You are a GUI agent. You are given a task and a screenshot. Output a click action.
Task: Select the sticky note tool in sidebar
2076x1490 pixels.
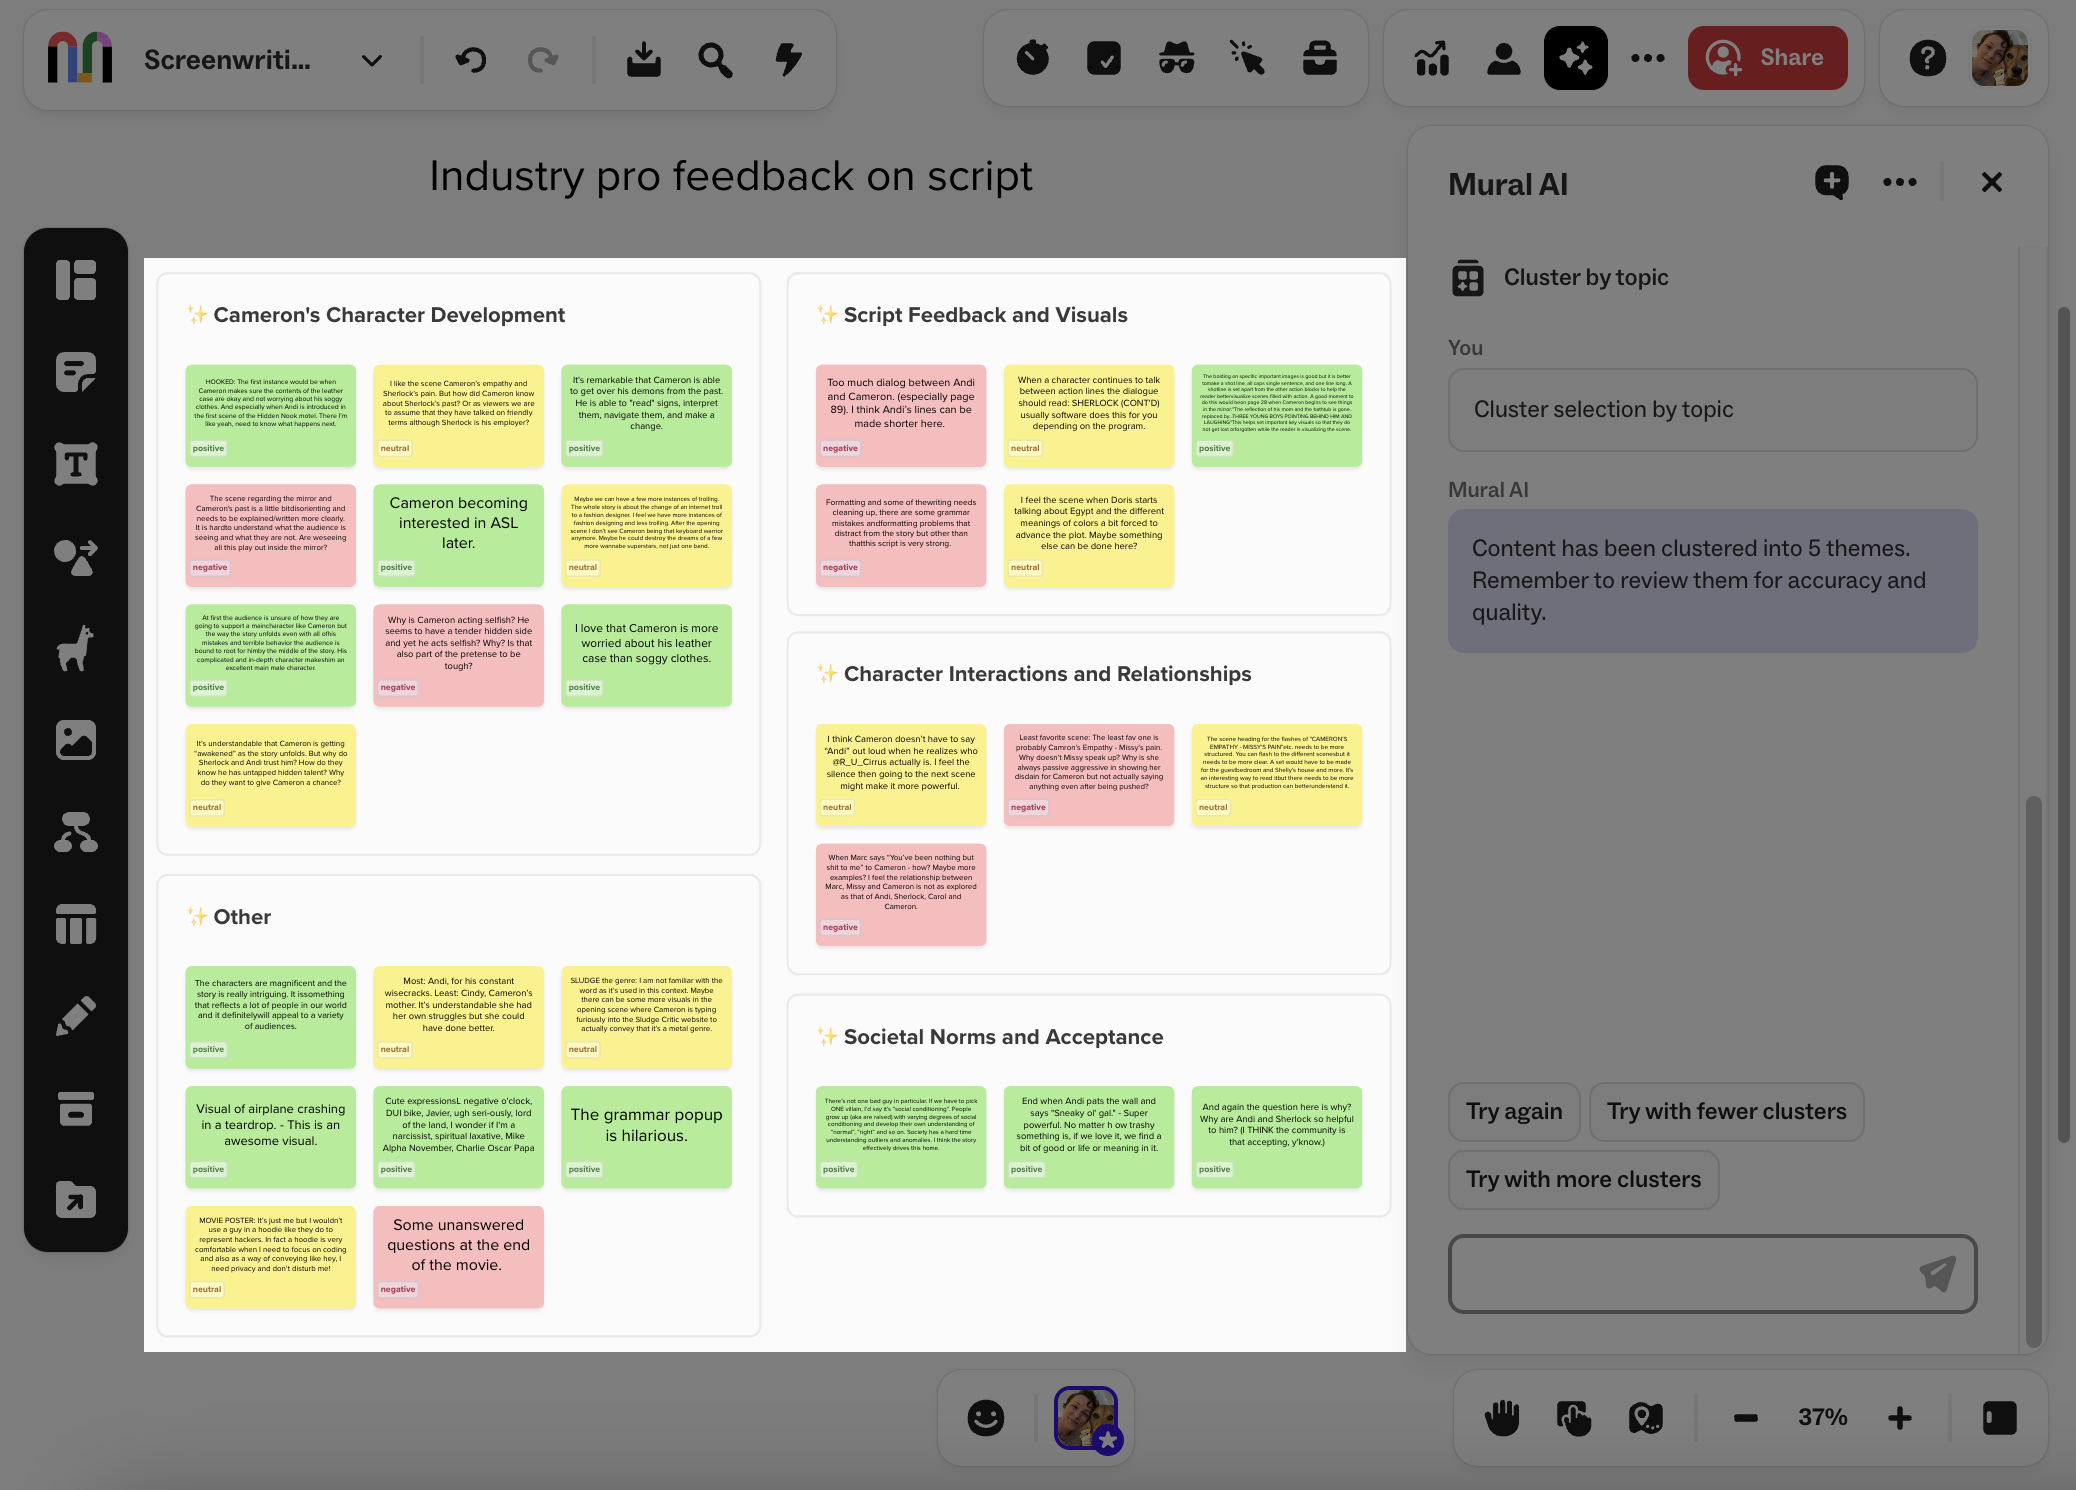pyautogui.click(x=76, y=372)
